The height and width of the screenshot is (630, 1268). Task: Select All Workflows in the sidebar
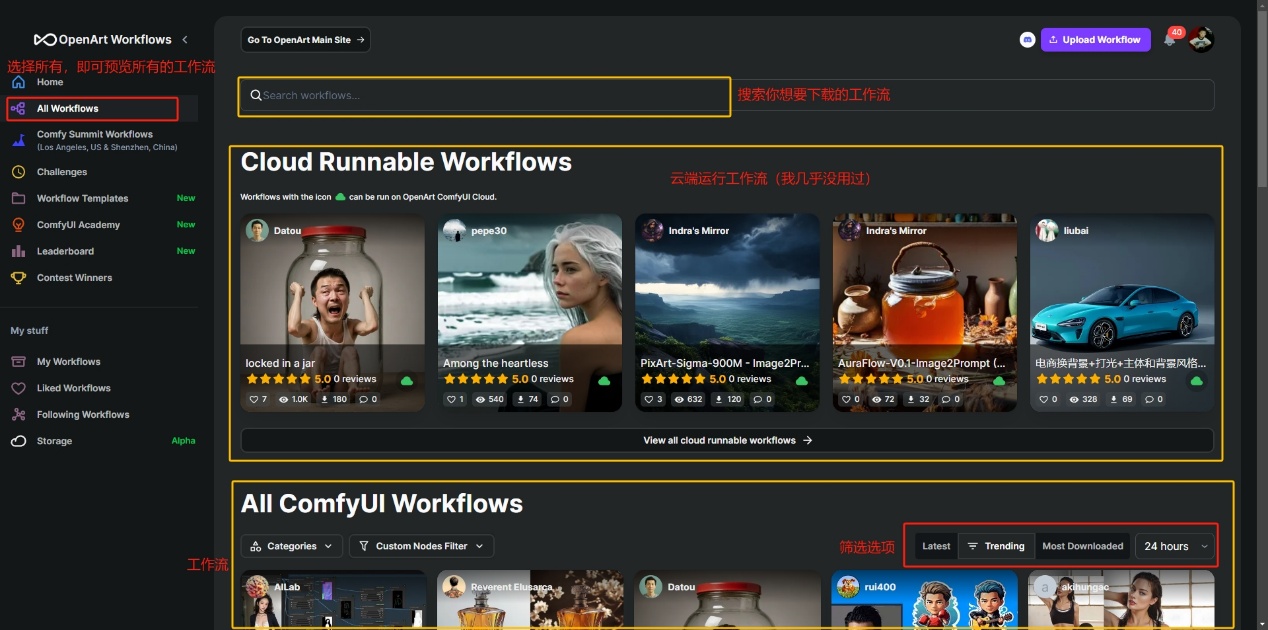(68, 108)
